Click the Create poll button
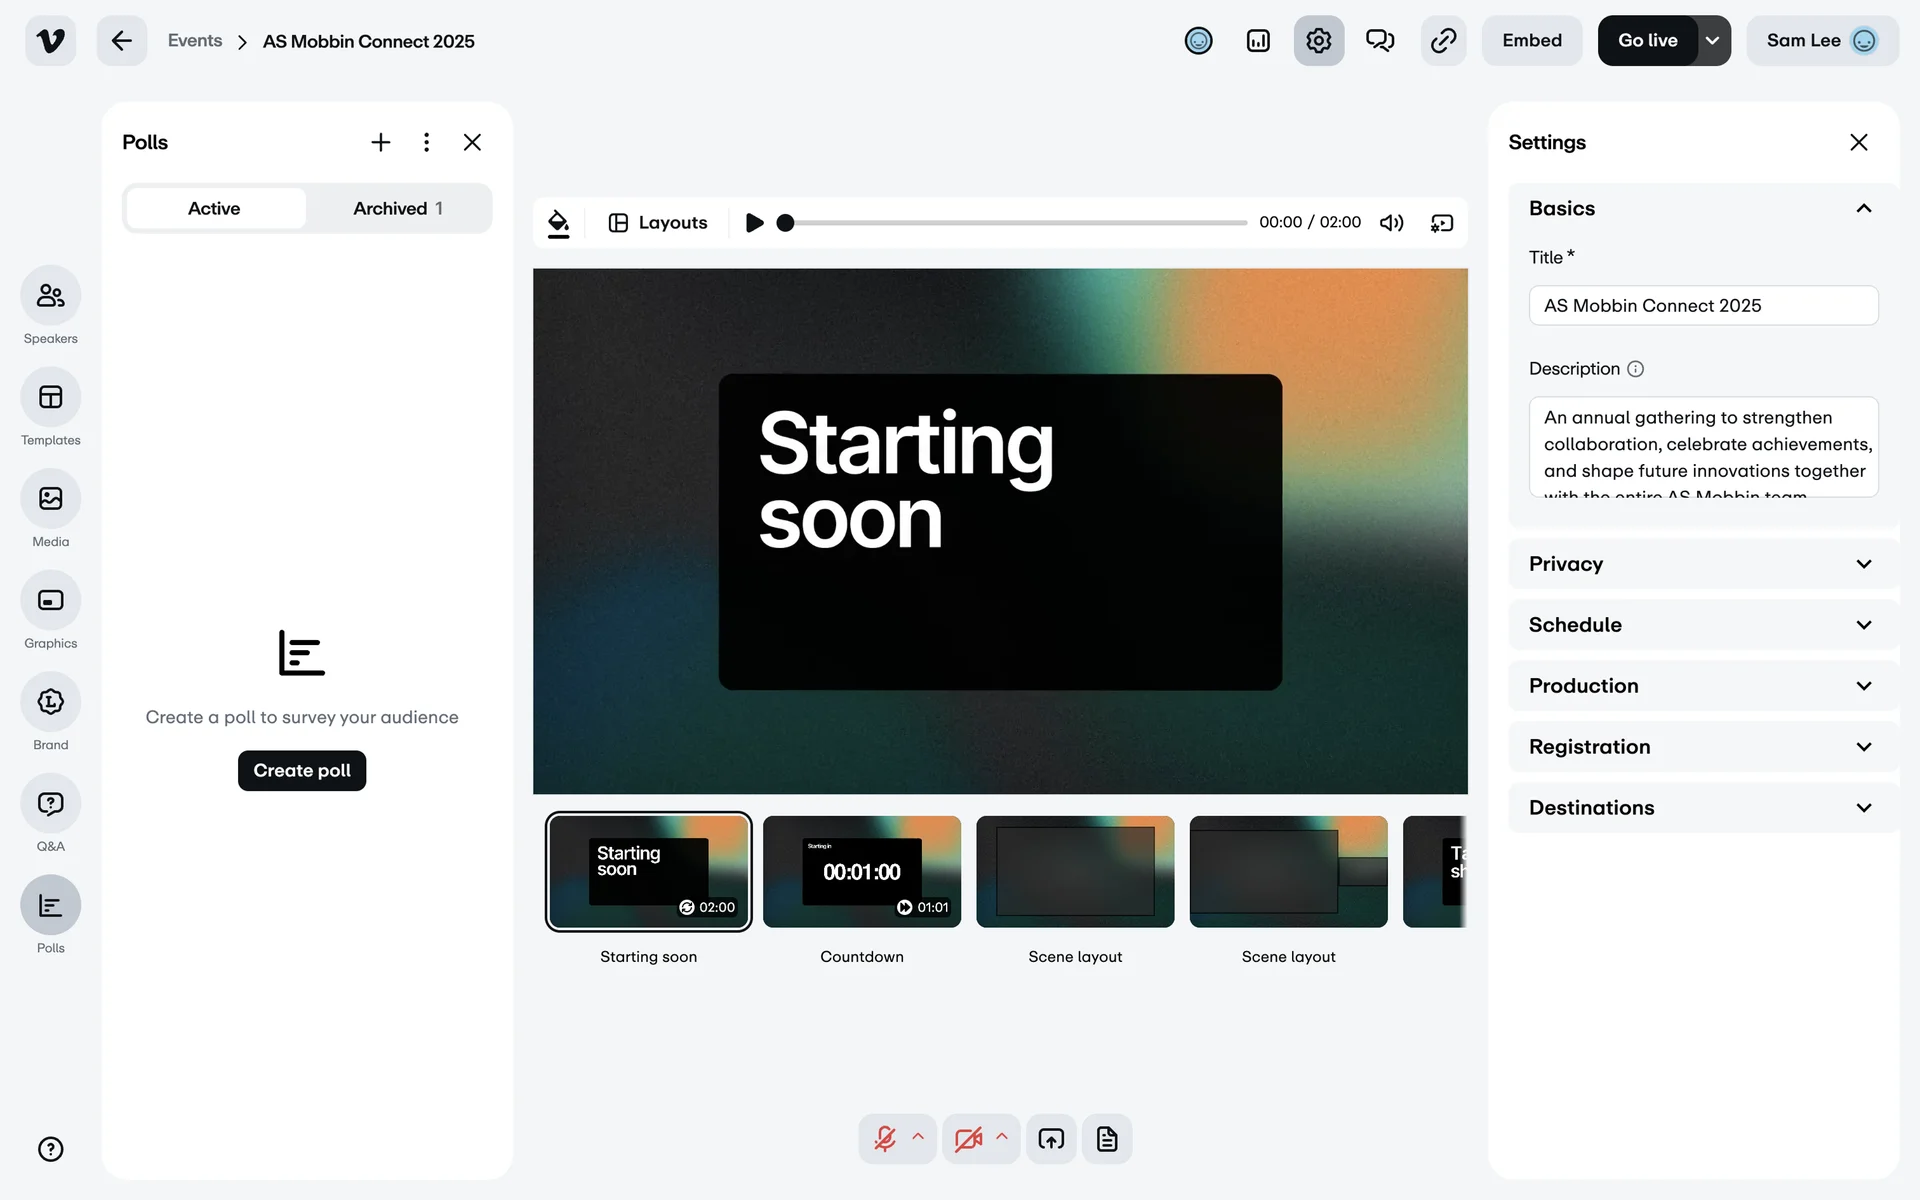Screen dimensions: 1920x1200 click(302, 771)
